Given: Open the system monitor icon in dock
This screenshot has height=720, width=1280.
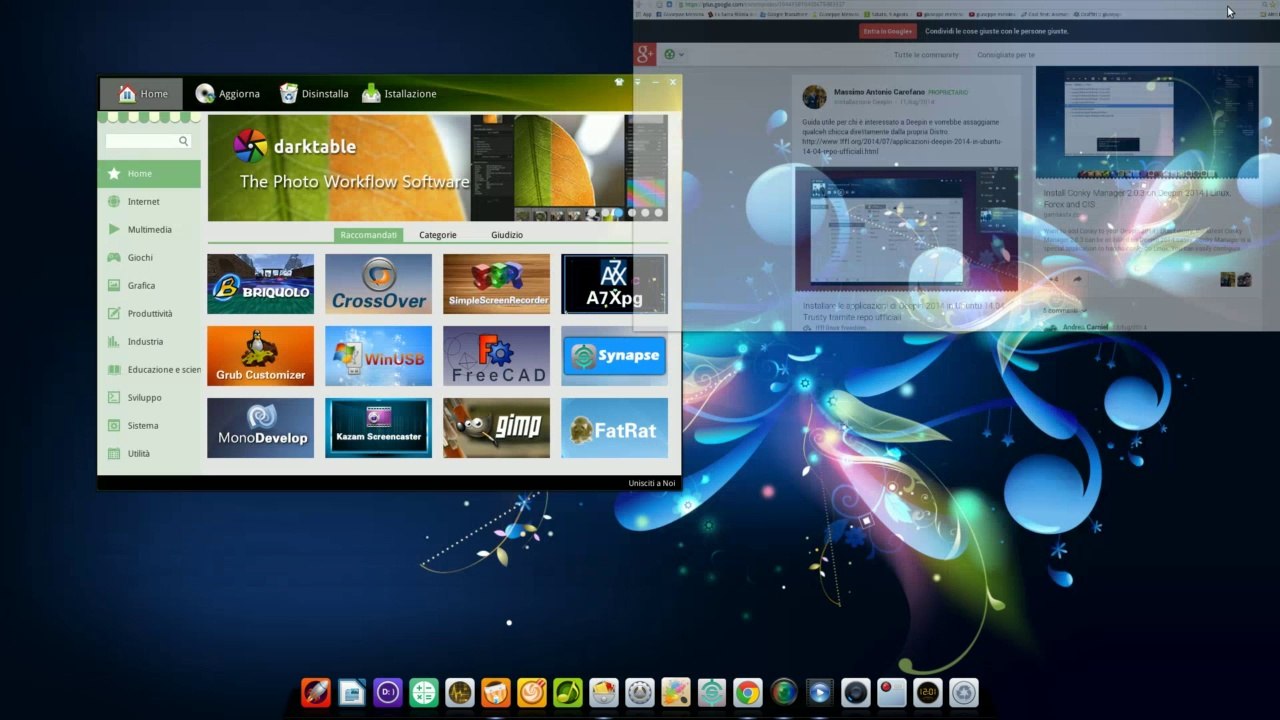Looking at the screenshot, I should click(460, 692).
